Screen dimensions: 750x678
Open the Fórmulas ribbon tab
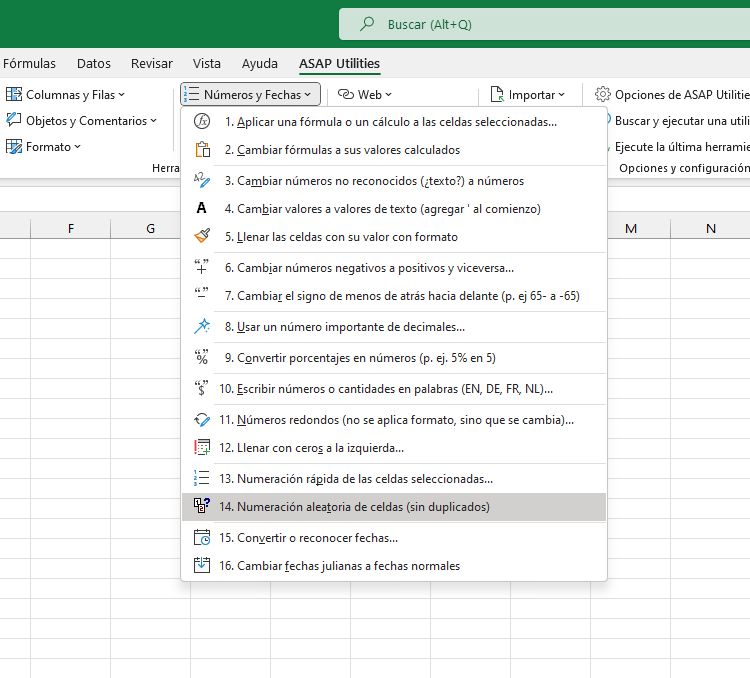pos(29,63)
